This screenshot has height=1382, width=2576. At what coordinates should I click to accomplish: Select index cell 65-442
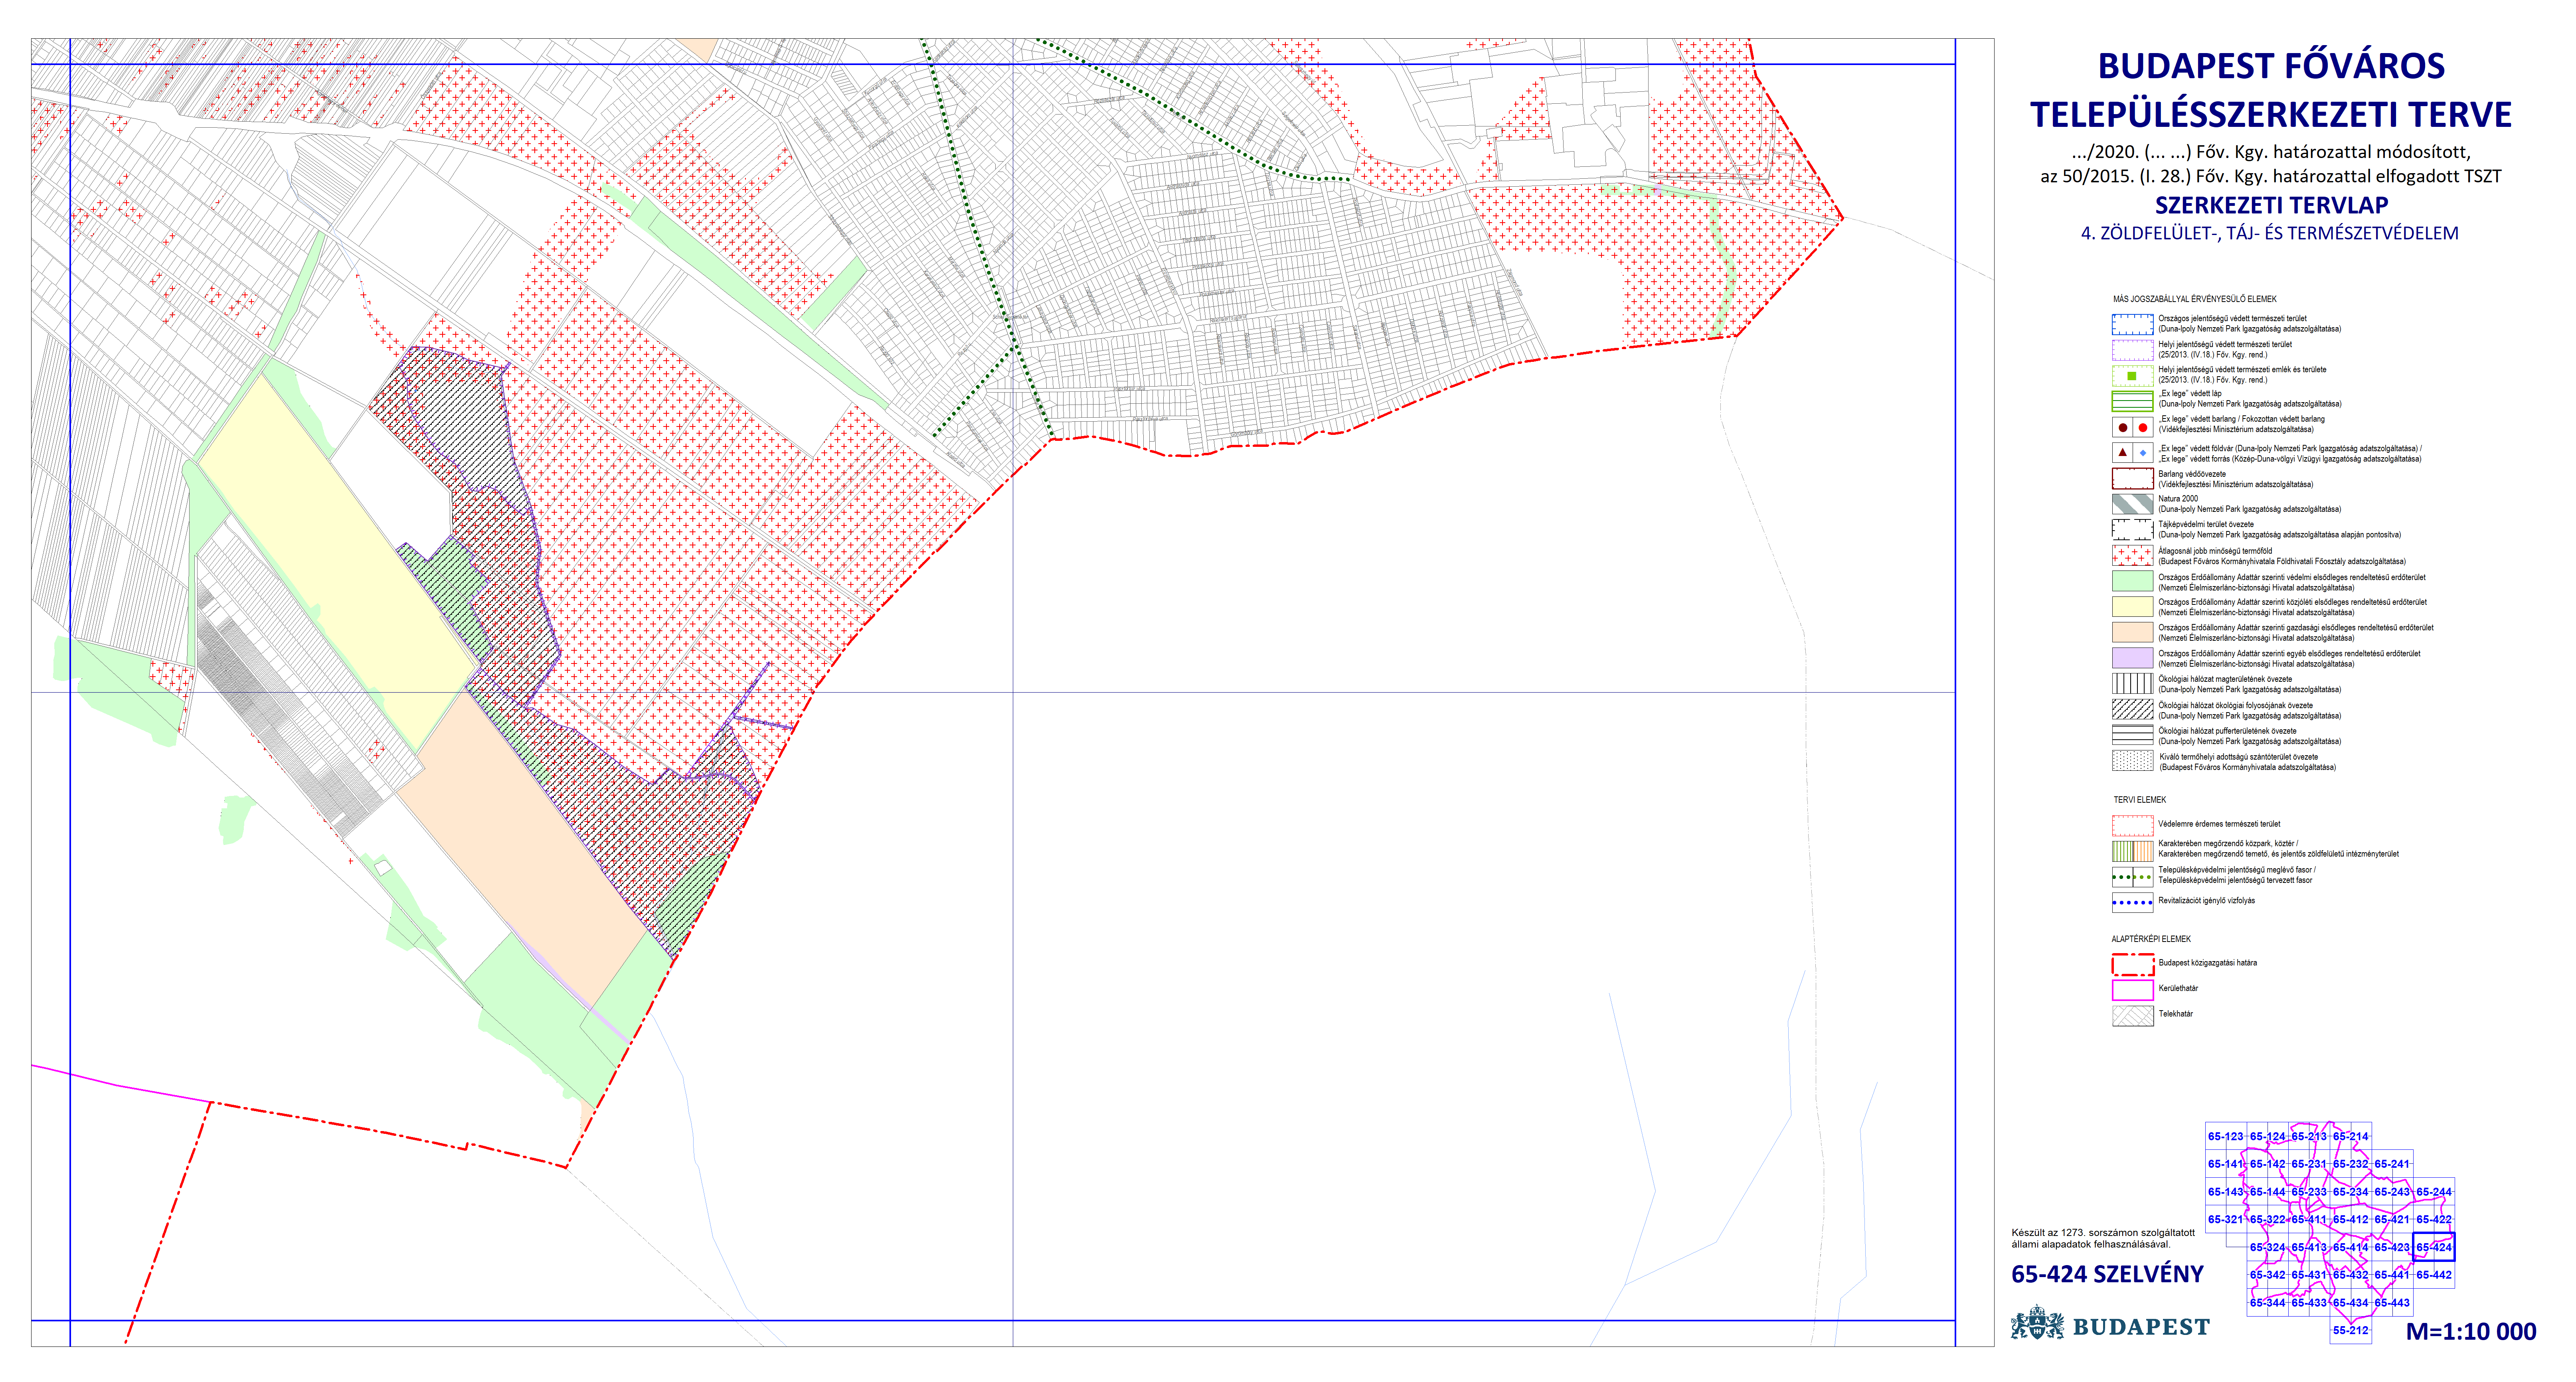[2434, 1275]
